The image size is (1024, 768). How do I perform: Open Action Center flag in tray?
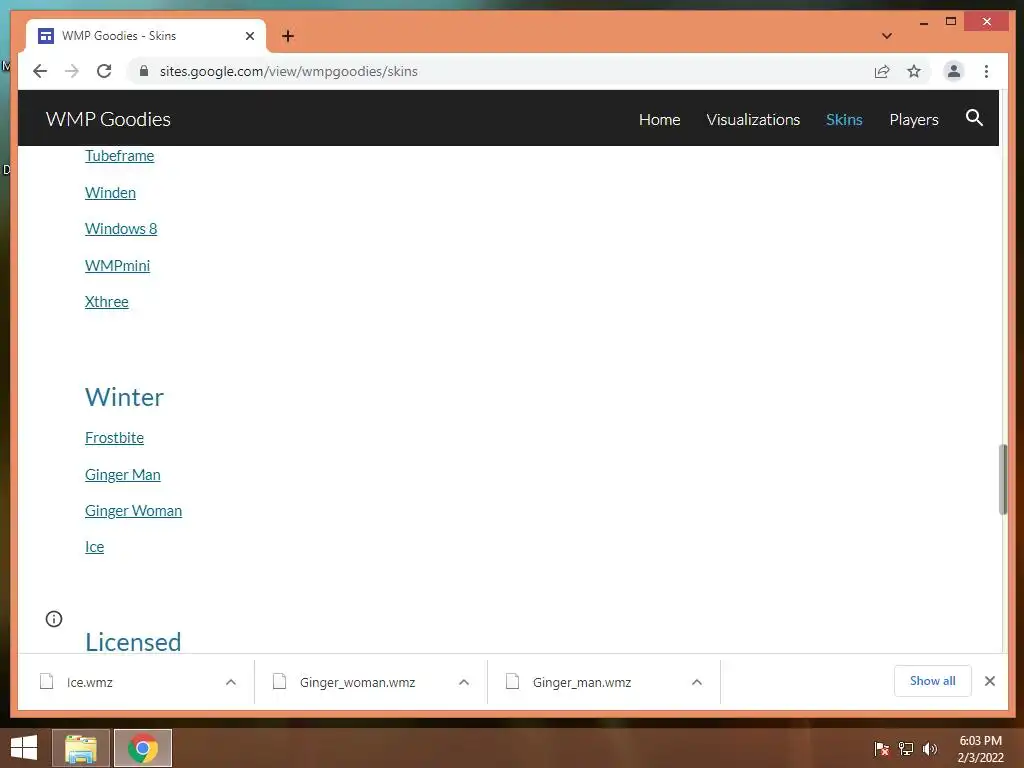pyautogui.click(x=881, y=748)
